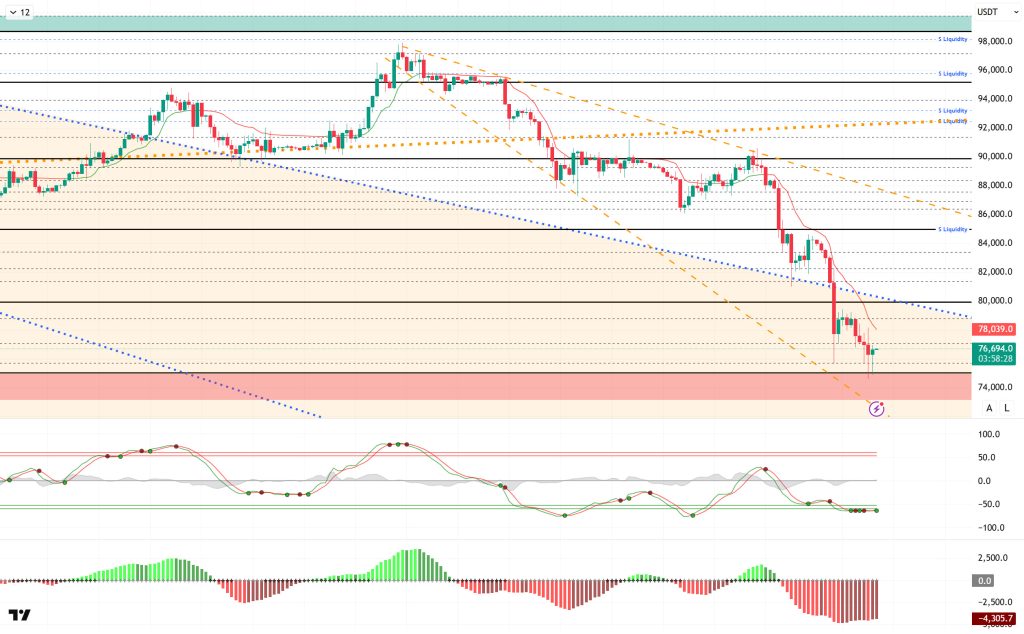Screen dimensions: 1024x634
Task: Open the USDT currency dropdown
Action: click(994, 12)
